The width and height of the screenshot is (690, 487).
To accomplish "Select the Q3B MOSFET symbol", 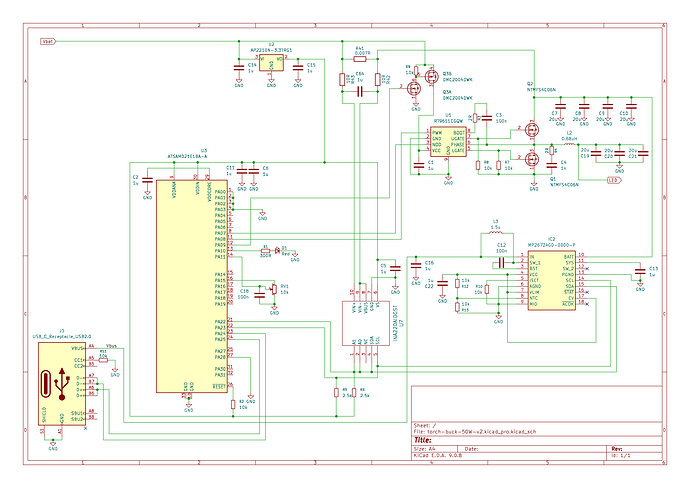I will tap(430, 77).
